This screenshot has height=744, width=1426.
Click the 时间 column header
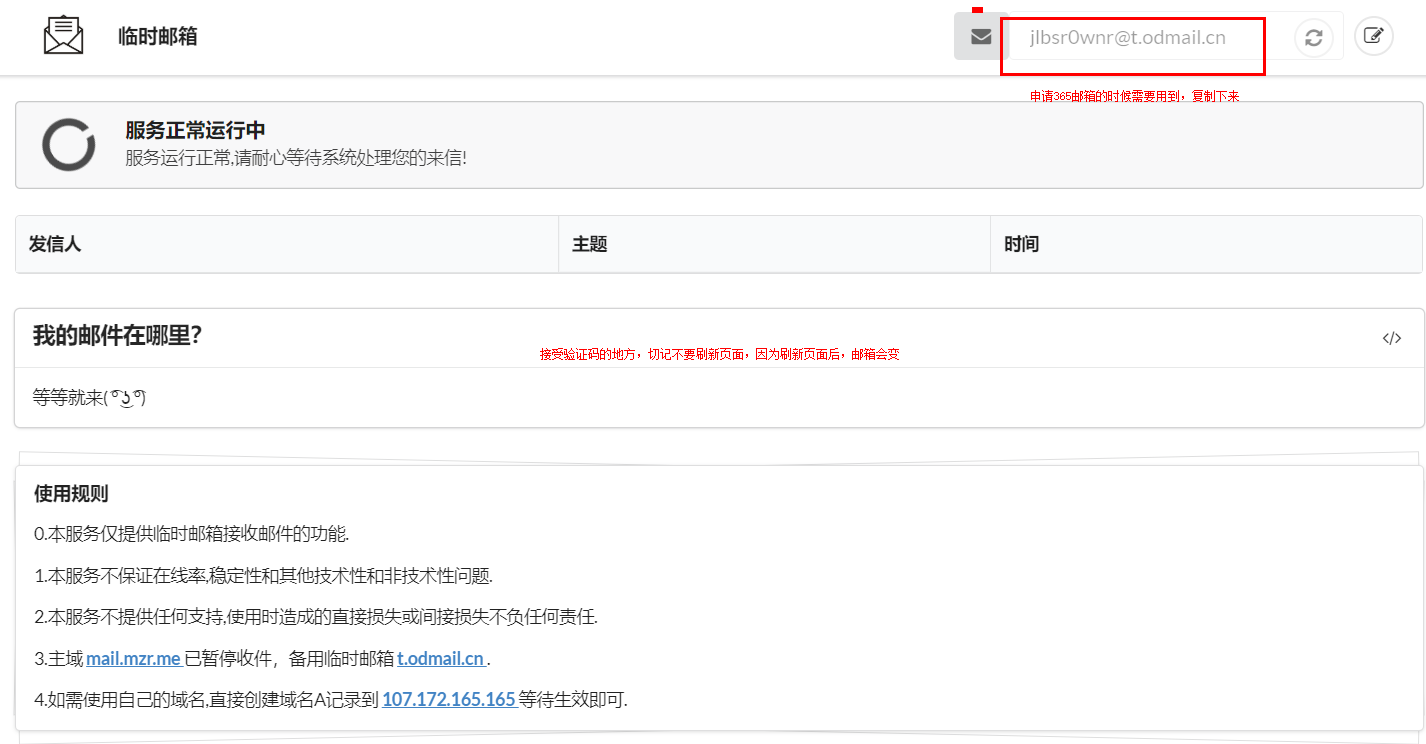pos(1021,244)
